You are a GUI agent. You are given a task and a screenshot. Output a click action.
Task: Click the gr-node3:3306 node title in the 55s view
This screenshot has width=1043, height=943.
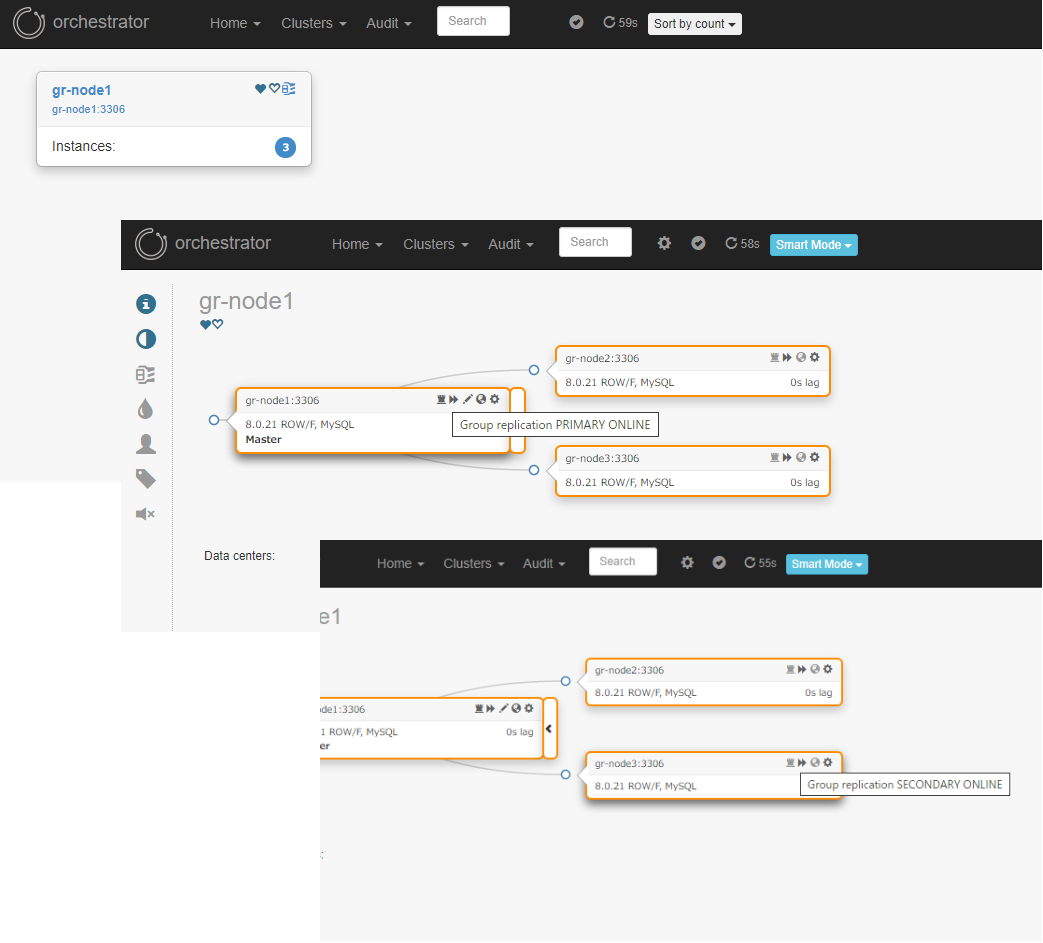coord(629,763)
